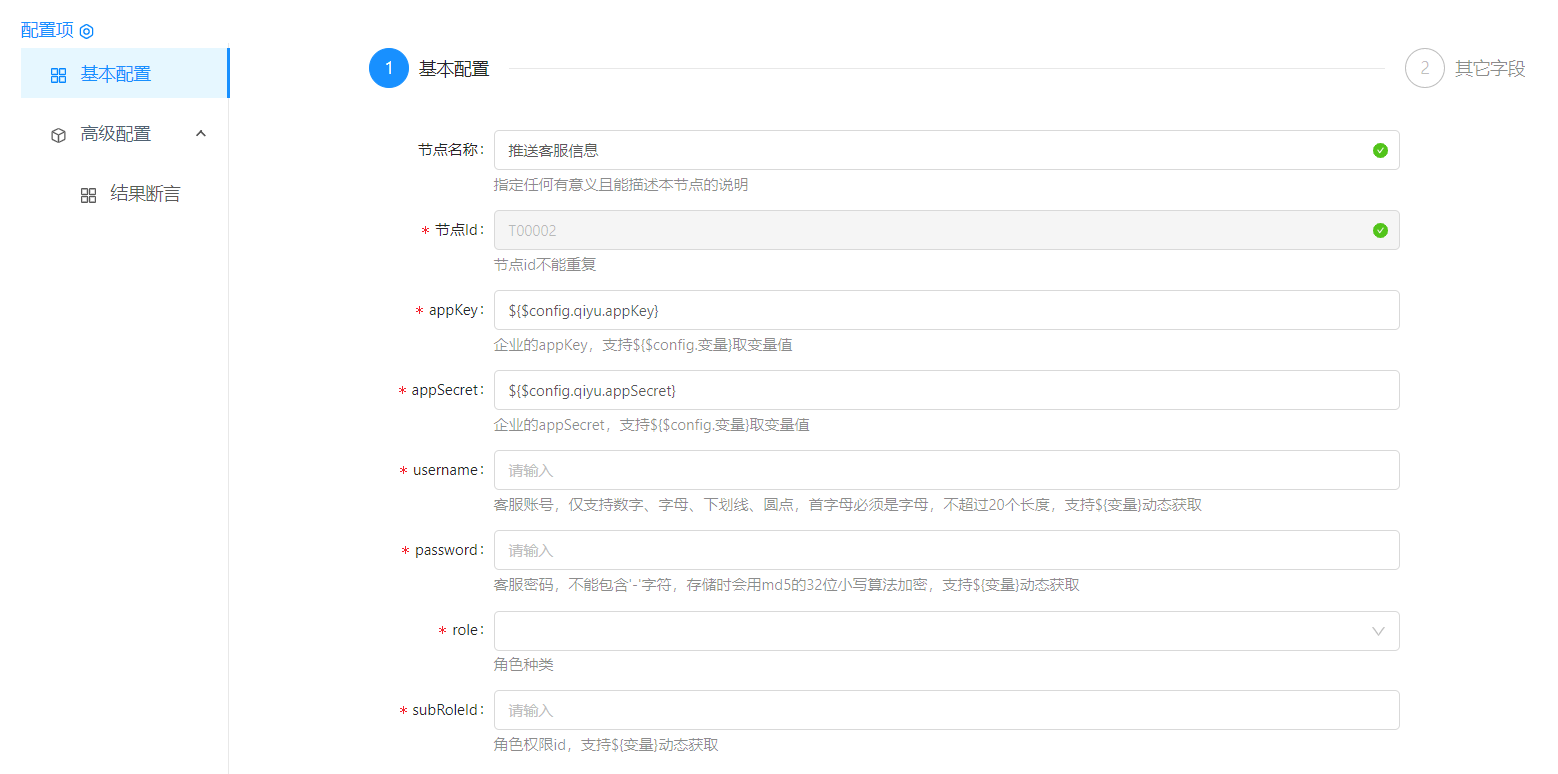Select 基本配置 in sidebar menu
Screen dimensions: 1558x774
[116, 74]
